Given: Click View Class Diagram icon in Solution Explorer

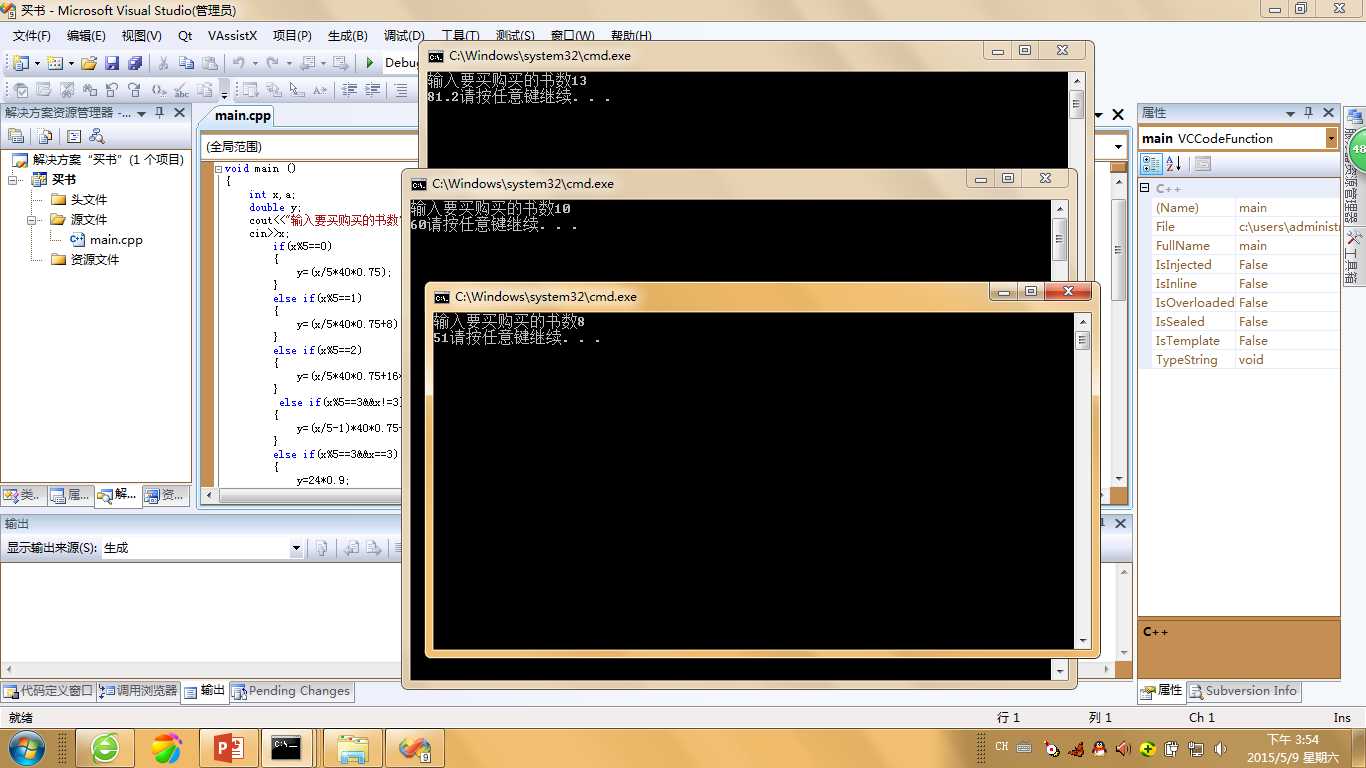Looking at the screenshot, I should point(97,136).
